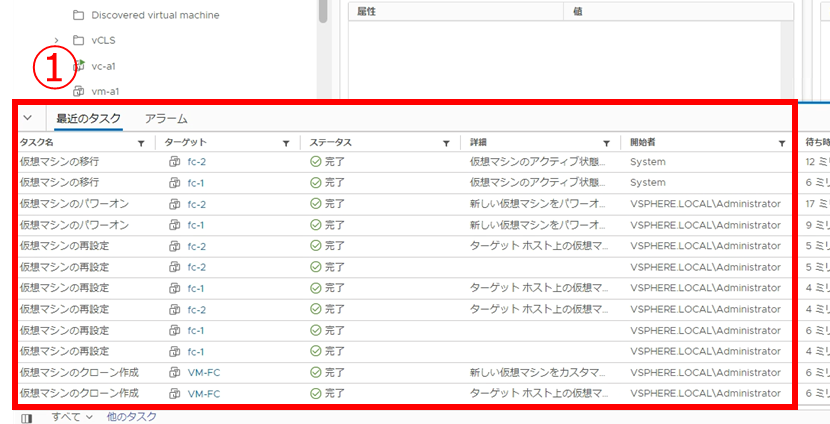Click the inventory tree vertical scrollbar
Viewport: 830px width, 424px height.
point(323,10)
